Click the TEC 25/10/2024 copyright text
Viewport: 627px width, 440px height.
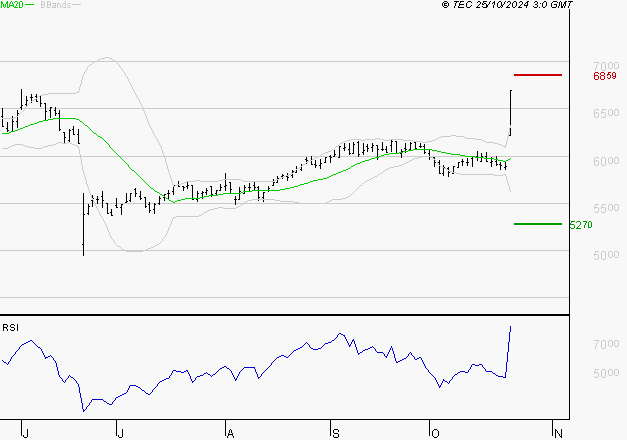(507, 5)
